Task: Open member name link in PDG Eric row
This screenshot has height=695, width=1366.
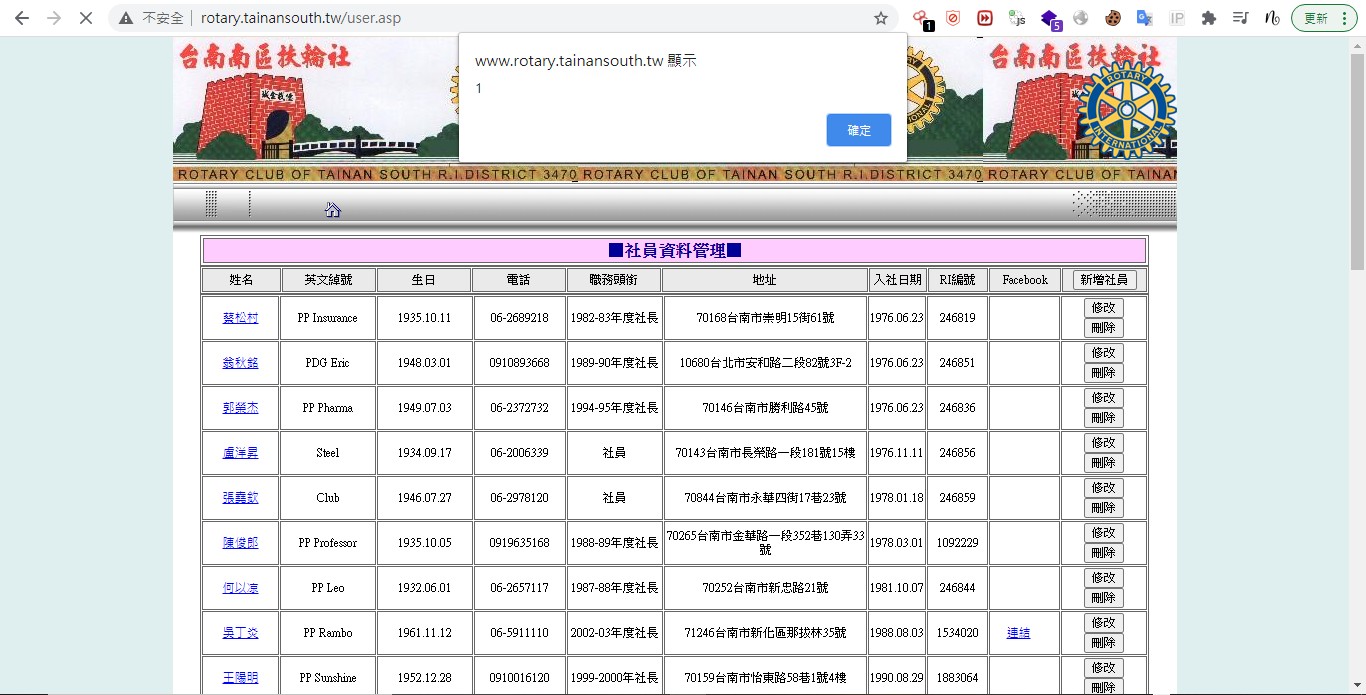Action: coord(240,363)
